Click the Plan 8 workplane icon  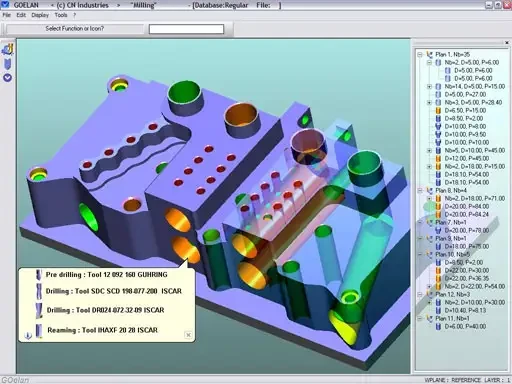[429, 190]
